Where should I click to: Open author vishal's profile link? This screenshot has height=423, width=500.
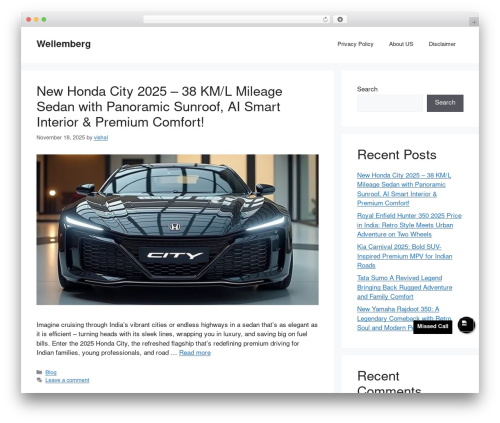click(x=101, y=138)
